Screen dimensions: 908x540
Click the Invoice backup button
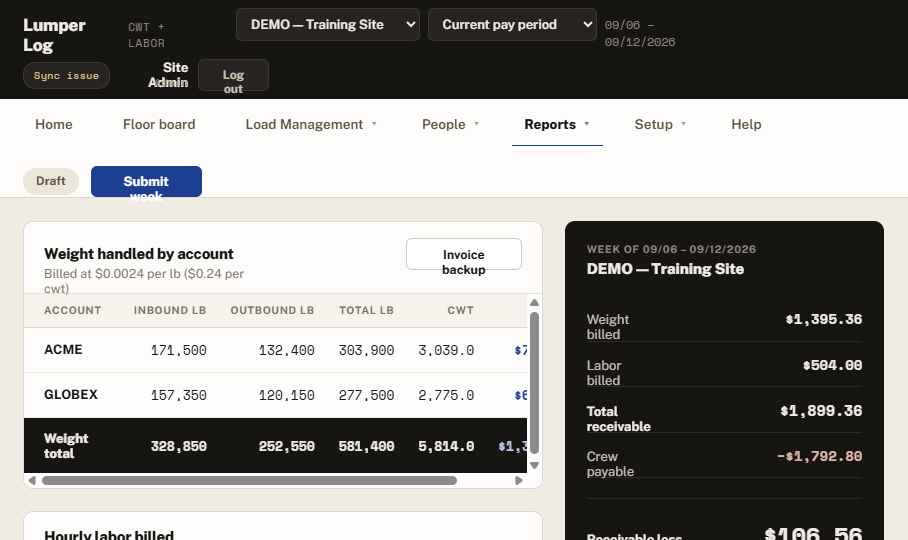pyautogui.click(x=464, y=254)
